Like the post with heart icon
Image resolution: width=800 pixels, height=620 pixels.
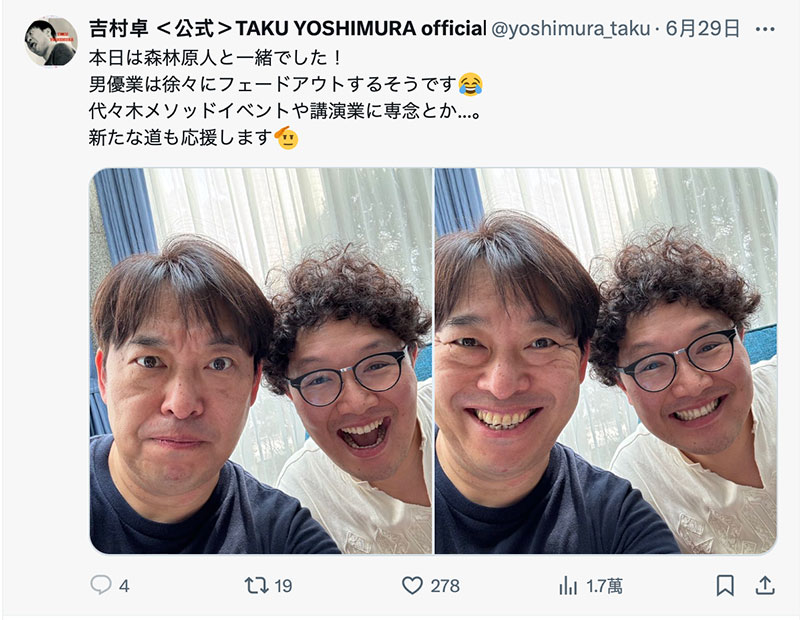pos(412,585)
